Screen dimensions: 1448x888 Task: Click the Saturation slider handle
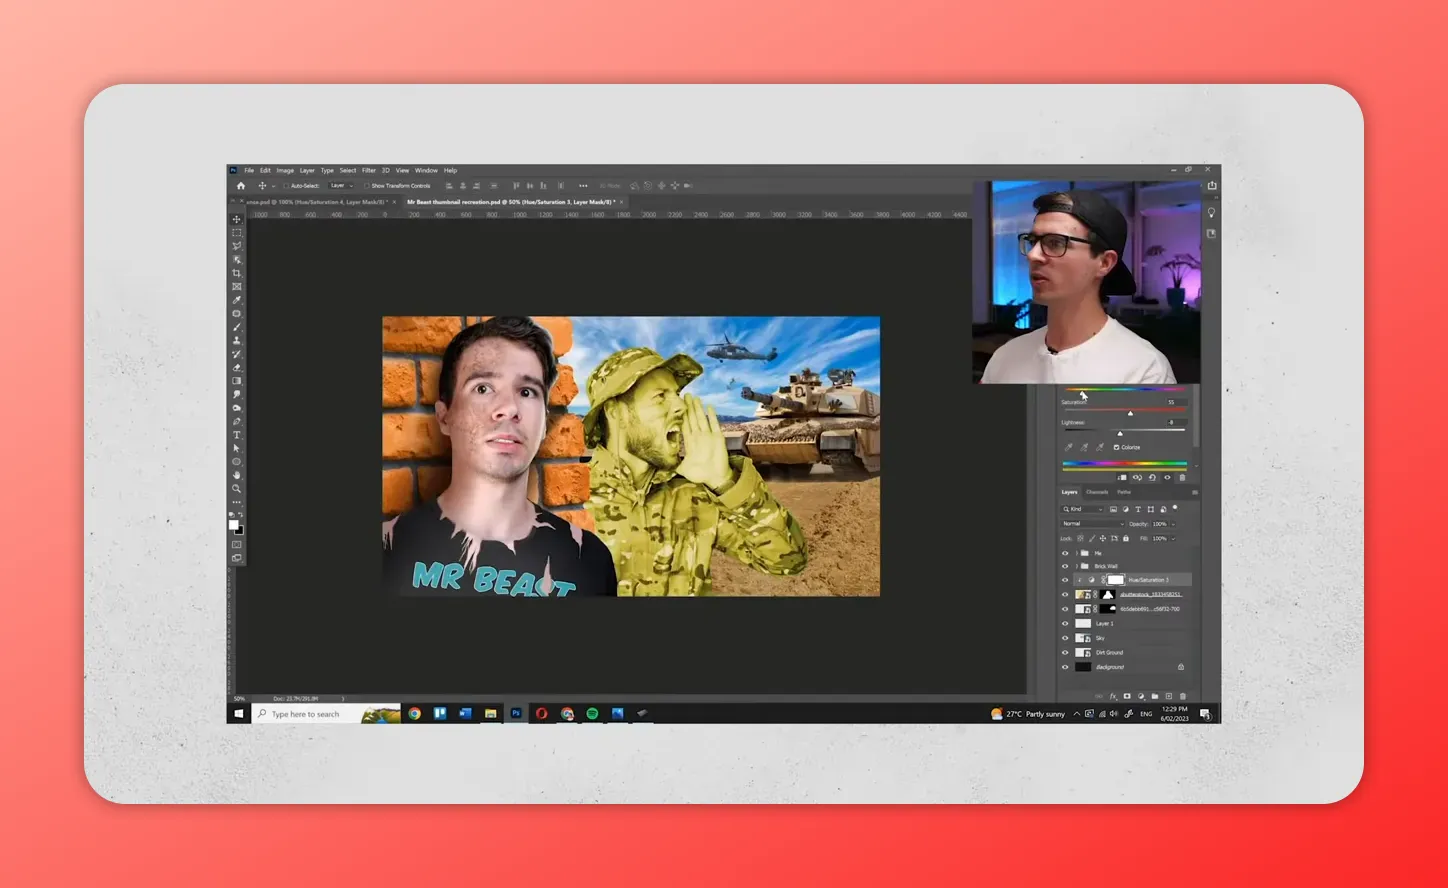(1130, 413)
